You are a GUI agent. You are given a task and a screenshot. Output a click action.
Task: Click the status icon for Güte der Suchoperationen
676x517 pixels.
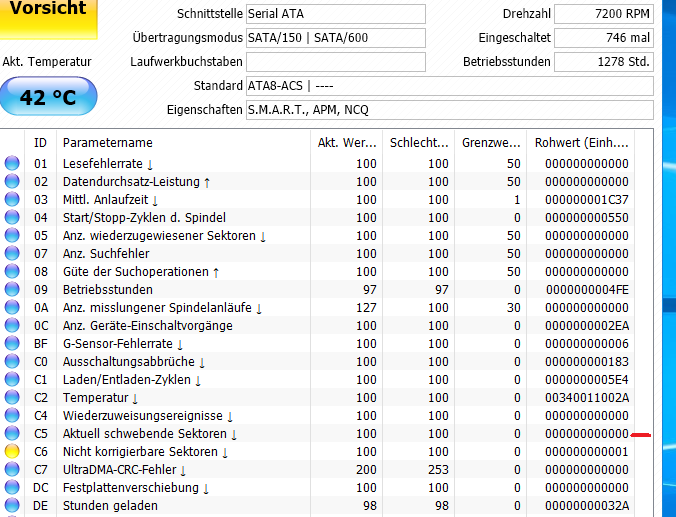[x=12, y=272]
